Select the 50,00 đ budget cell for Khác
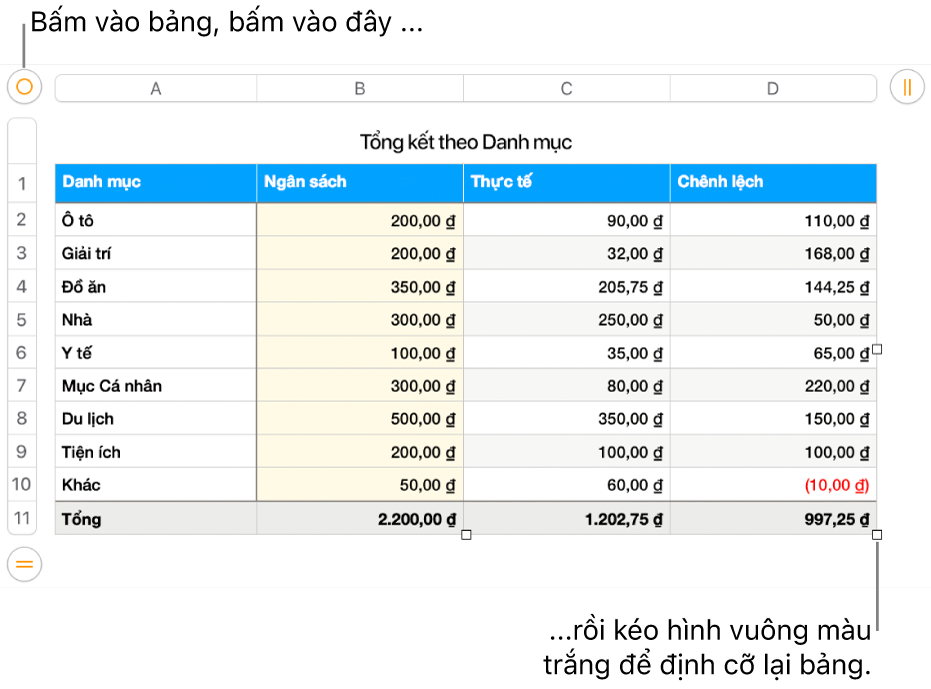 tap(360, 484)
